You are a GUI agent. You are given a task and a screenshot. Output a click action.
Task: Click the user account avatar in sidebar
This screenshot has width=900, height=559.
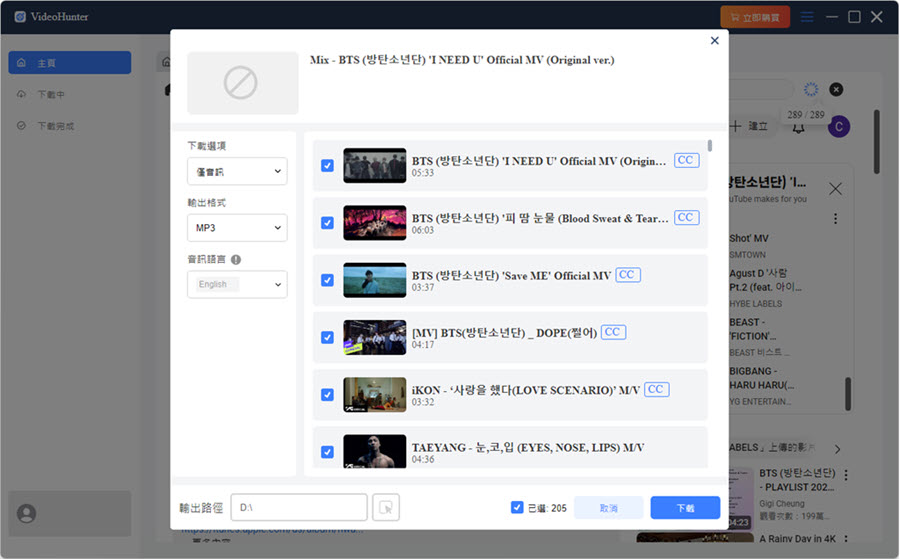pyautogui.click(x=26, y=513)
